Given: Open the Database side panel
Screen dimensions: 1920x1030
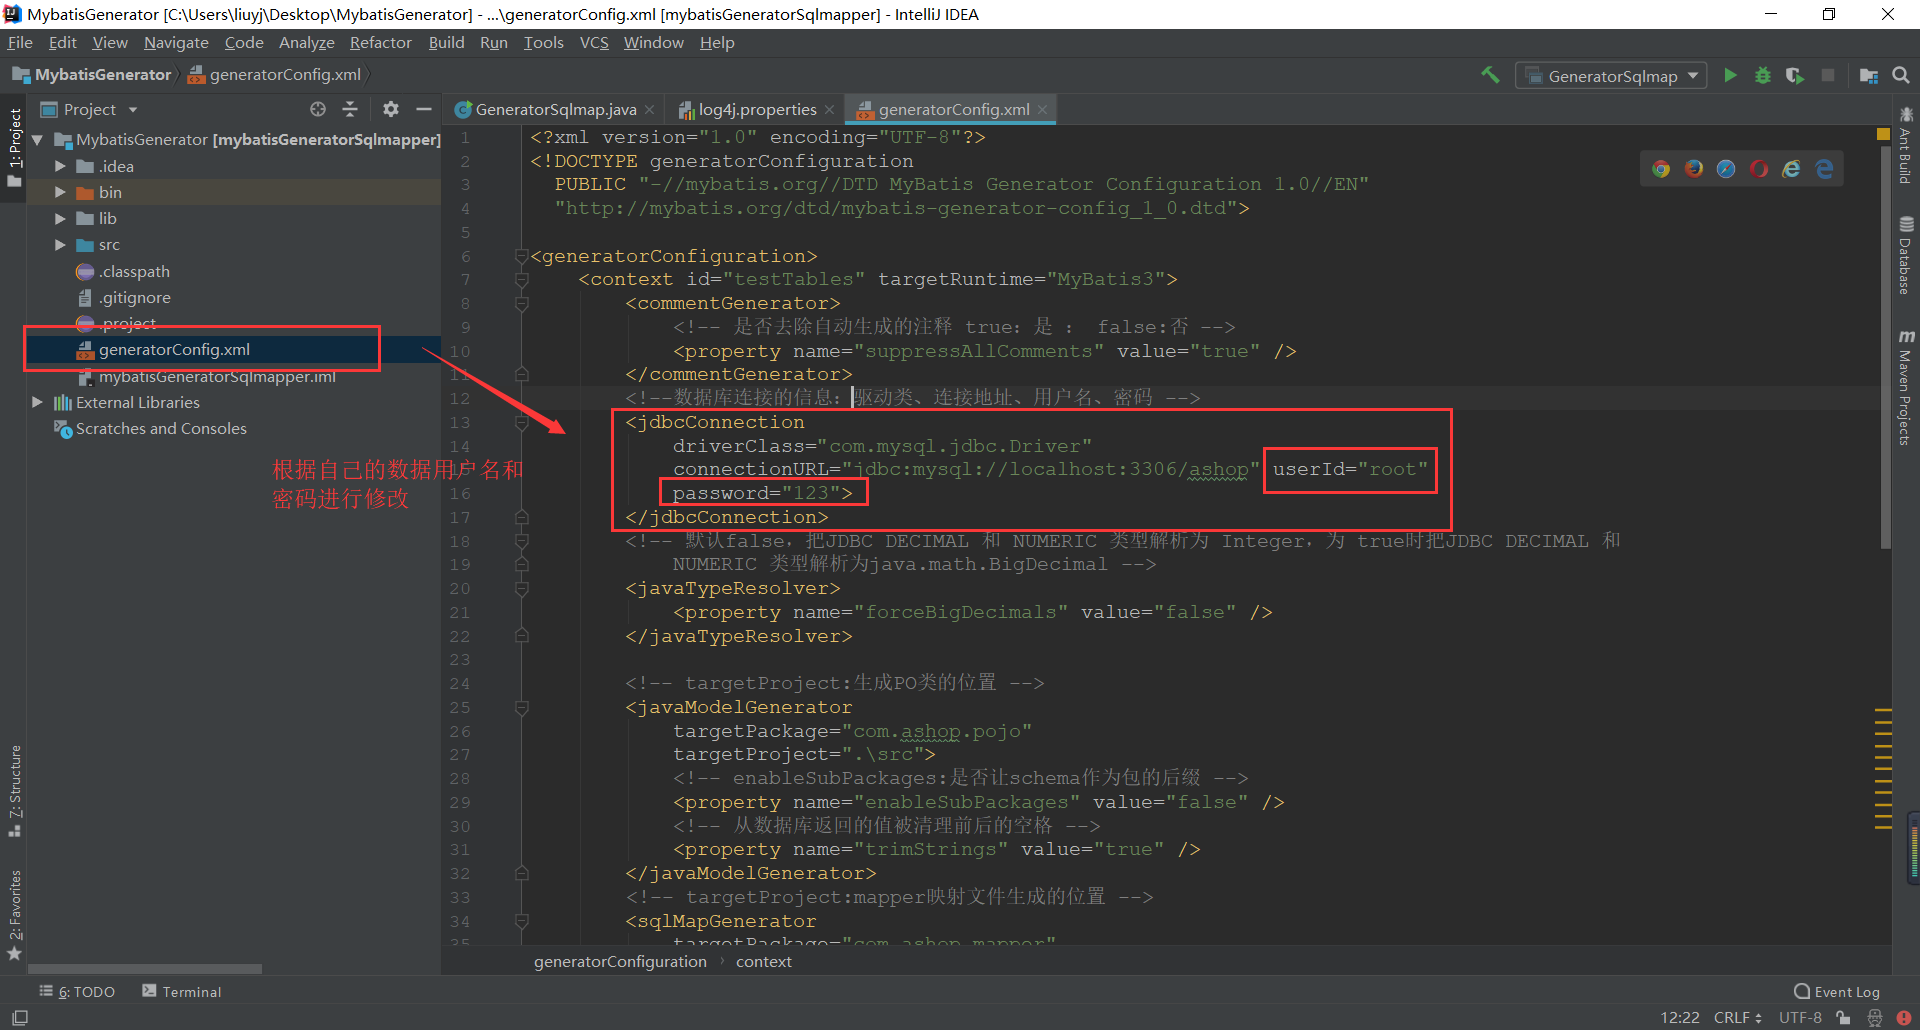Looking at the screenshot, I should pyautogui.click(x=1906, y=256).
